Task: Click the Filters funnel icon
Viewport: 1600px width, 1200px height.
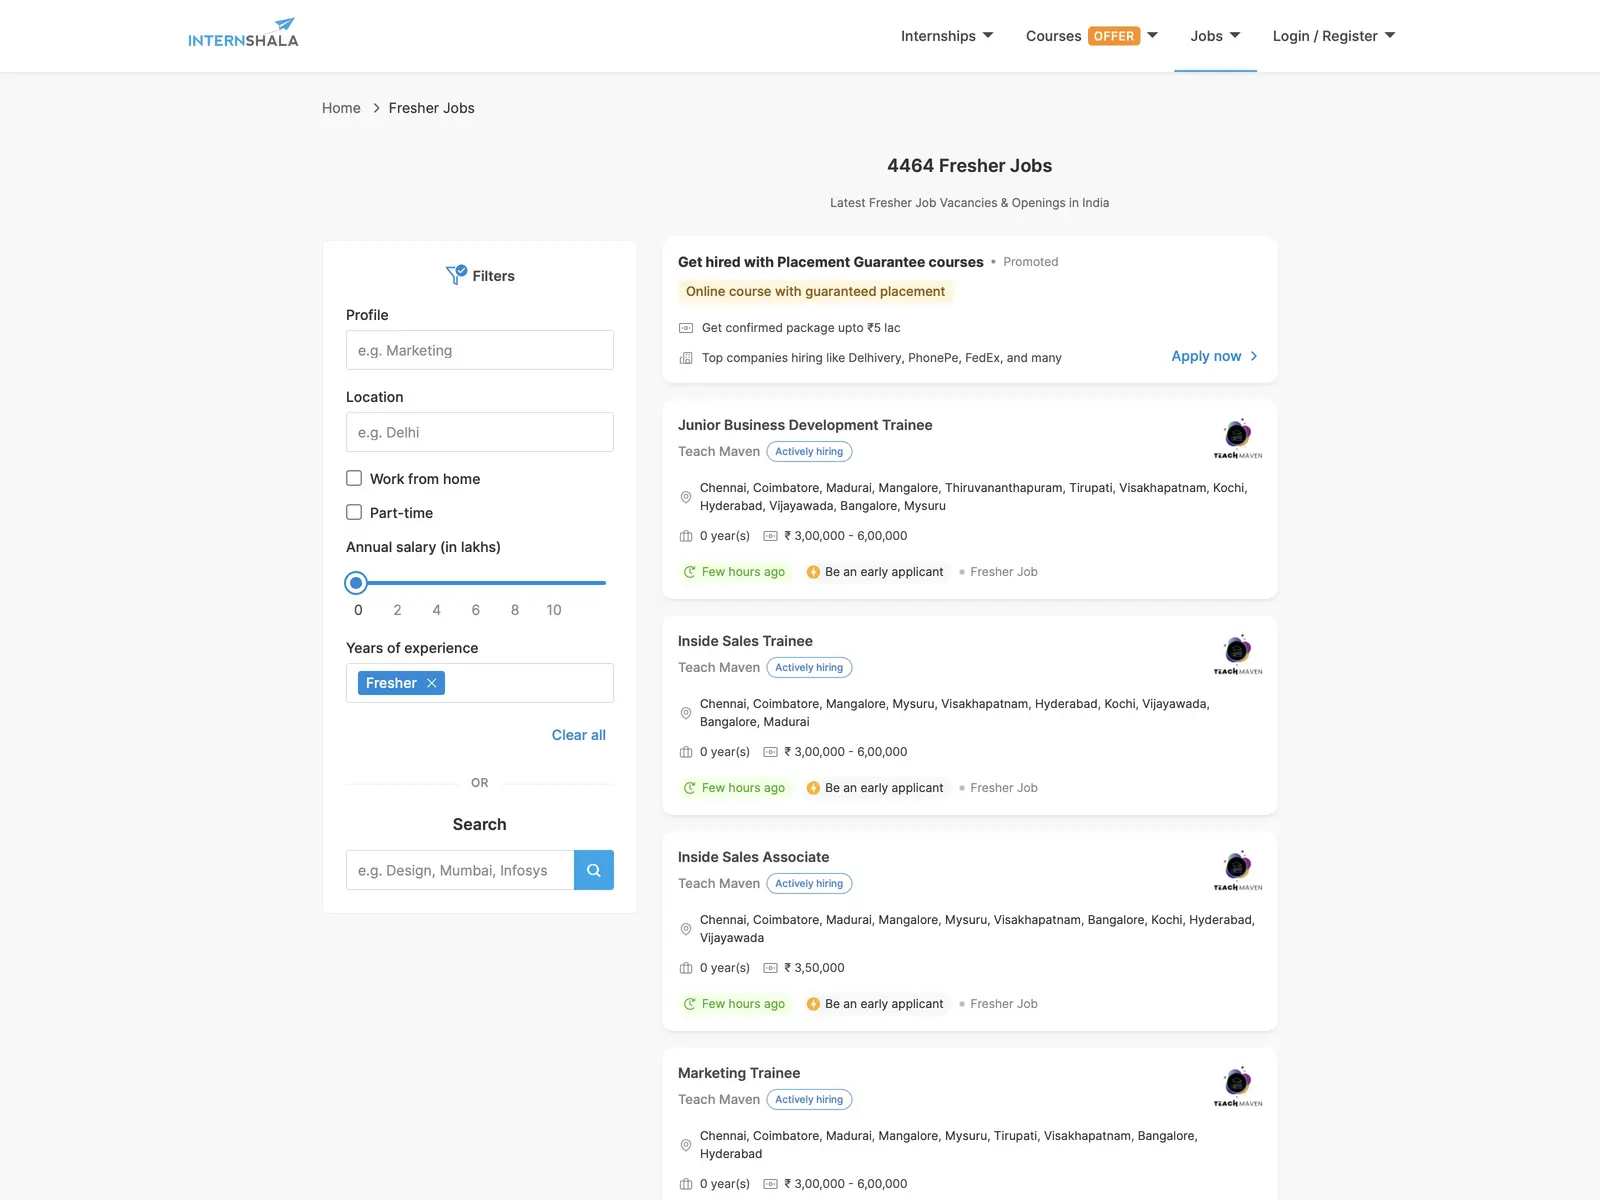Action: [456, 275]
